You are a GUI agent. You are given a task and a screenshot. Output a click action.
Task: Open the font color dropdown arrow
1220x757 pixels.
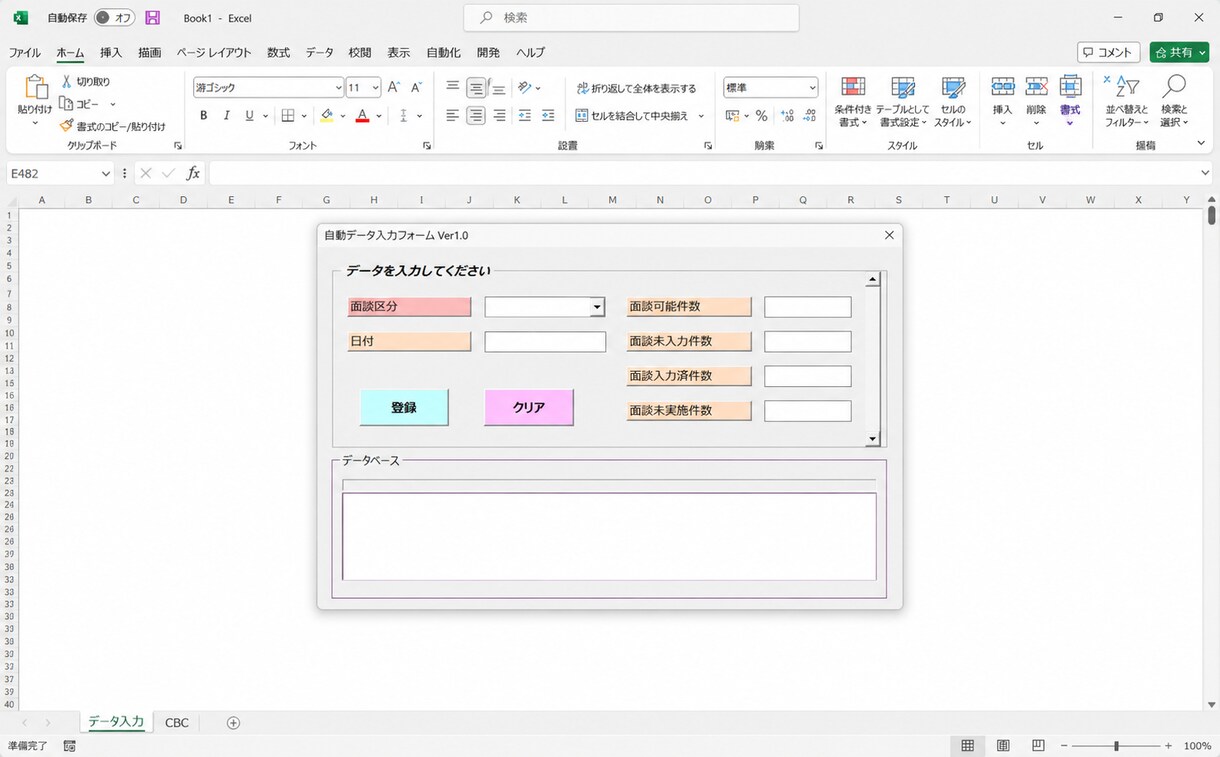(x=379, y=116)
